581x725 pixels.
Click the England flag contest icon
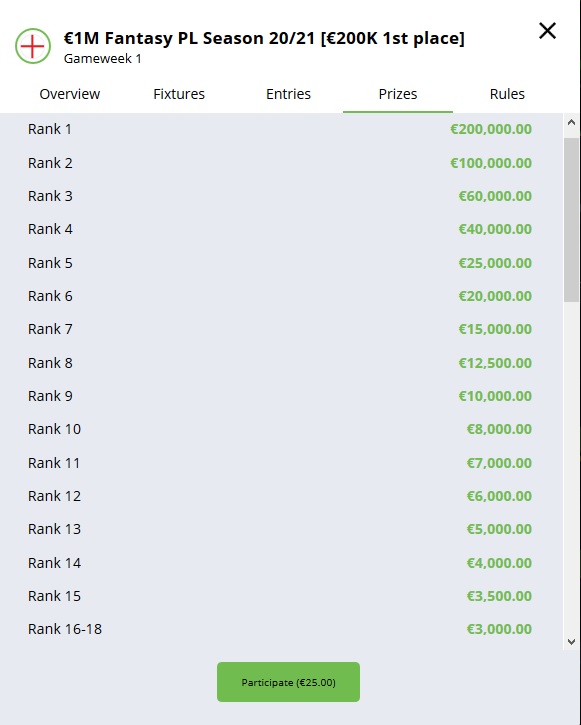[x=33, y=46]
